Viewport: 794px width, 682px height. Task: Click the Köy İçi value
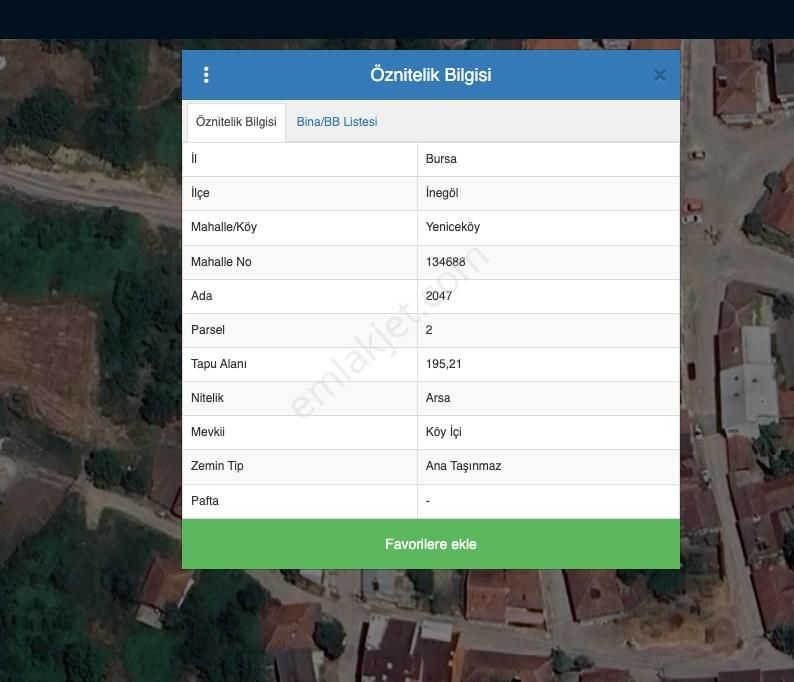pyautogui.click(x=444, y=432)
